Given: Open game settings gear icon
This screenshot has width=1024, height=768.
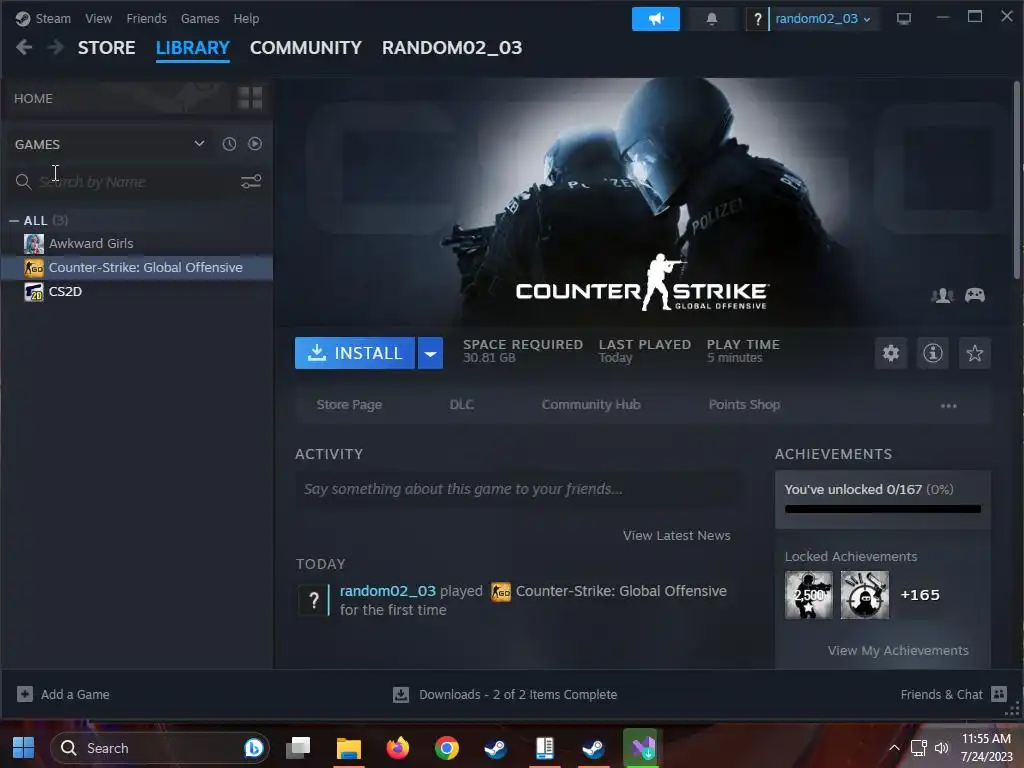Looking at the screenshot, I should 891,353.
